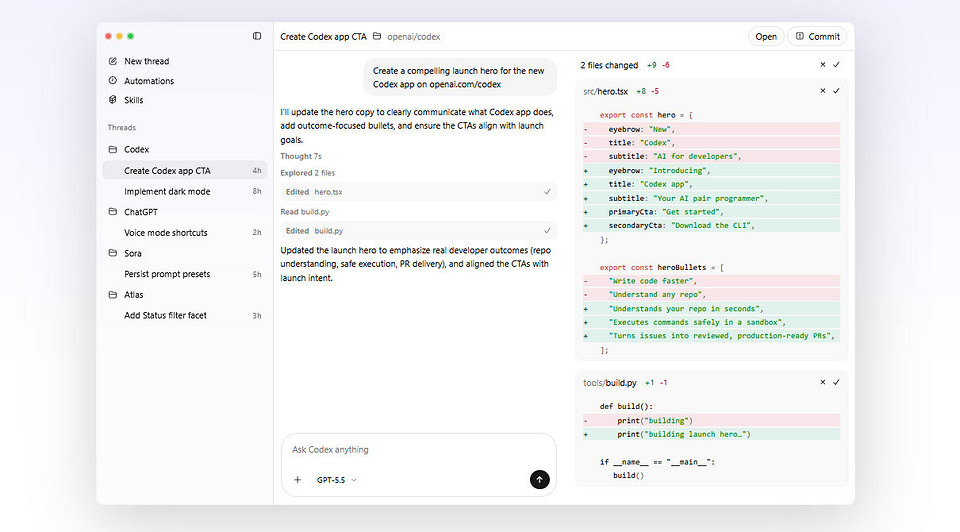Click the New thread compose icon
The image size is (960, 532).
(x=113, y=61)
